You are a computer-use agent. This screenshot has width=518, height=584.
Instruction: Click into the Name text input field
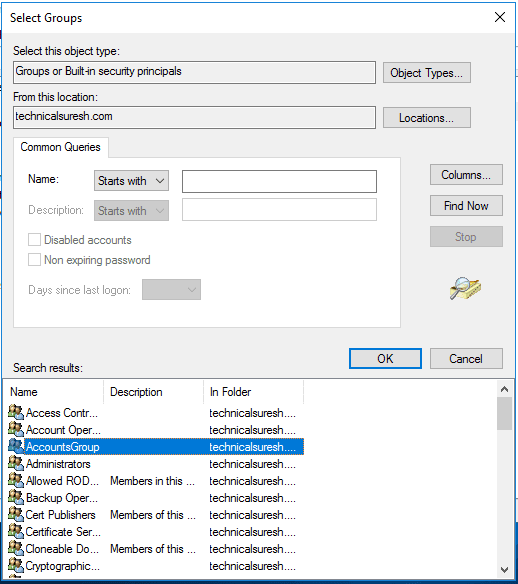point(279,181)
